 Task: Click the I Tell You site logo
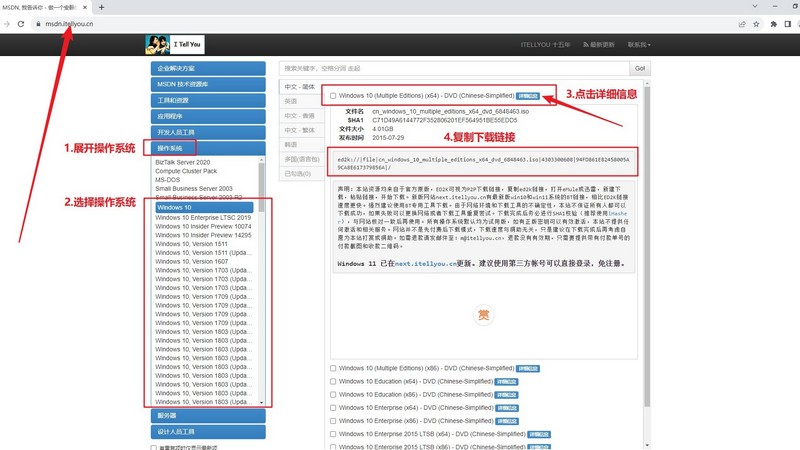pos(178,44)
